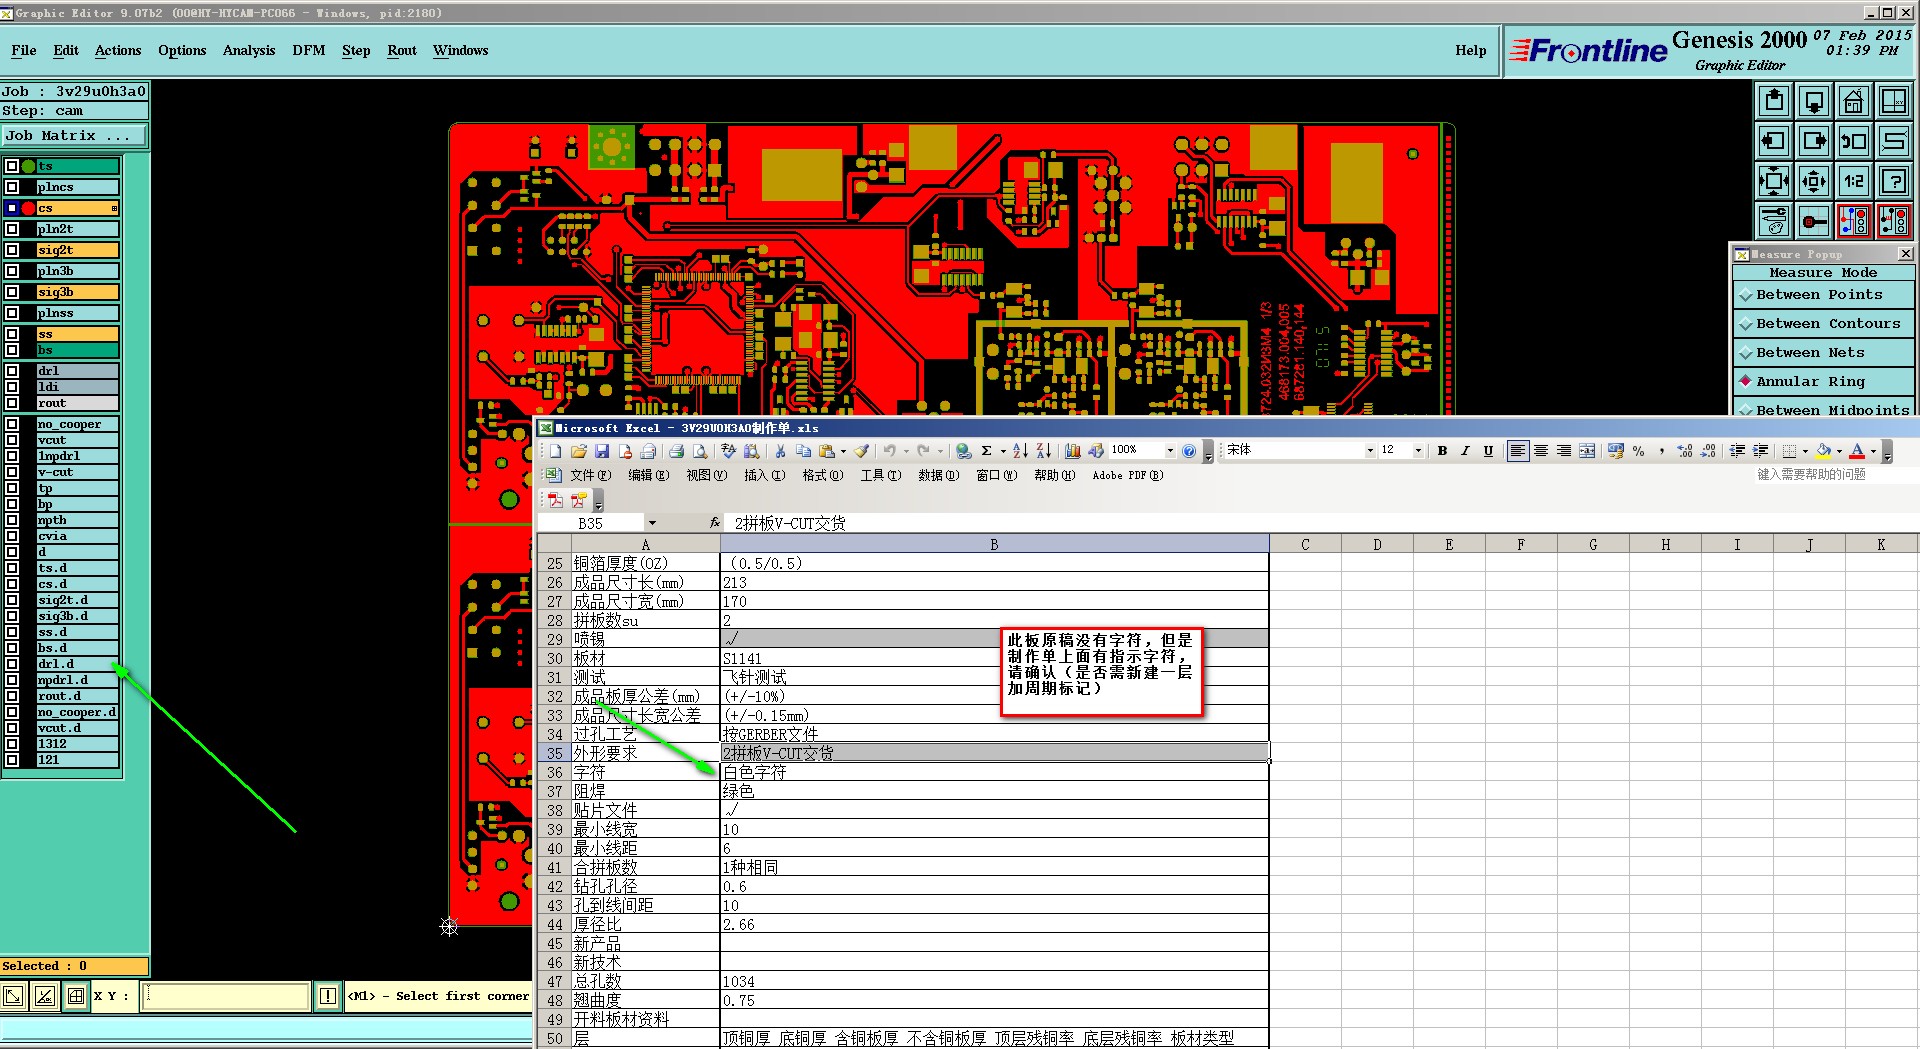
Task: Toggle visibility checkbox of layer sig2t
Action: point(12,250)
